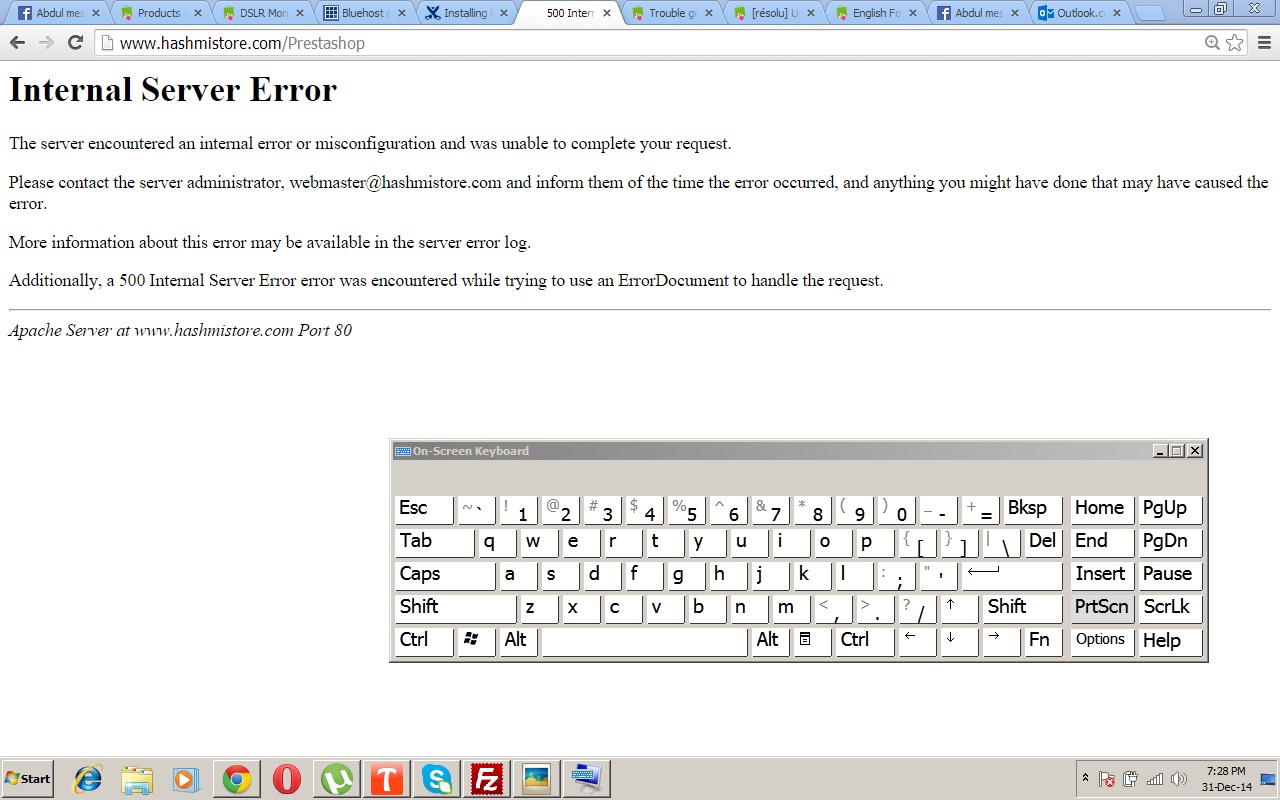Click the PrtScn key on On-Screen Keyboard
This screenshot has height=800, width=1280.
(x=1102, y=608)
